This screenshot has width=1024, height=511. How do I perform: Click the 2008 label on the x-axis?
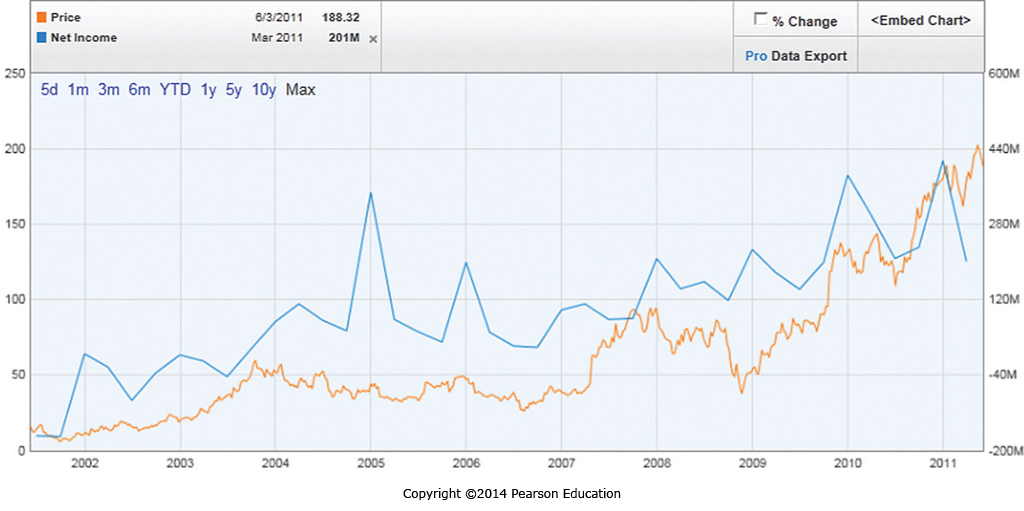coord(657,464)
